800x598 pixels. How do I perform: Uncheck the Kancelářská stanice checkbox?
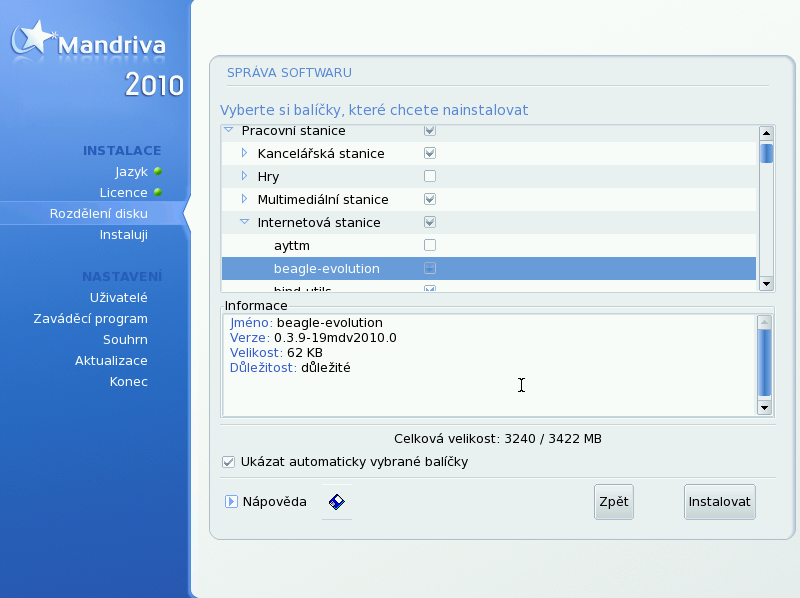pos(430,153)
